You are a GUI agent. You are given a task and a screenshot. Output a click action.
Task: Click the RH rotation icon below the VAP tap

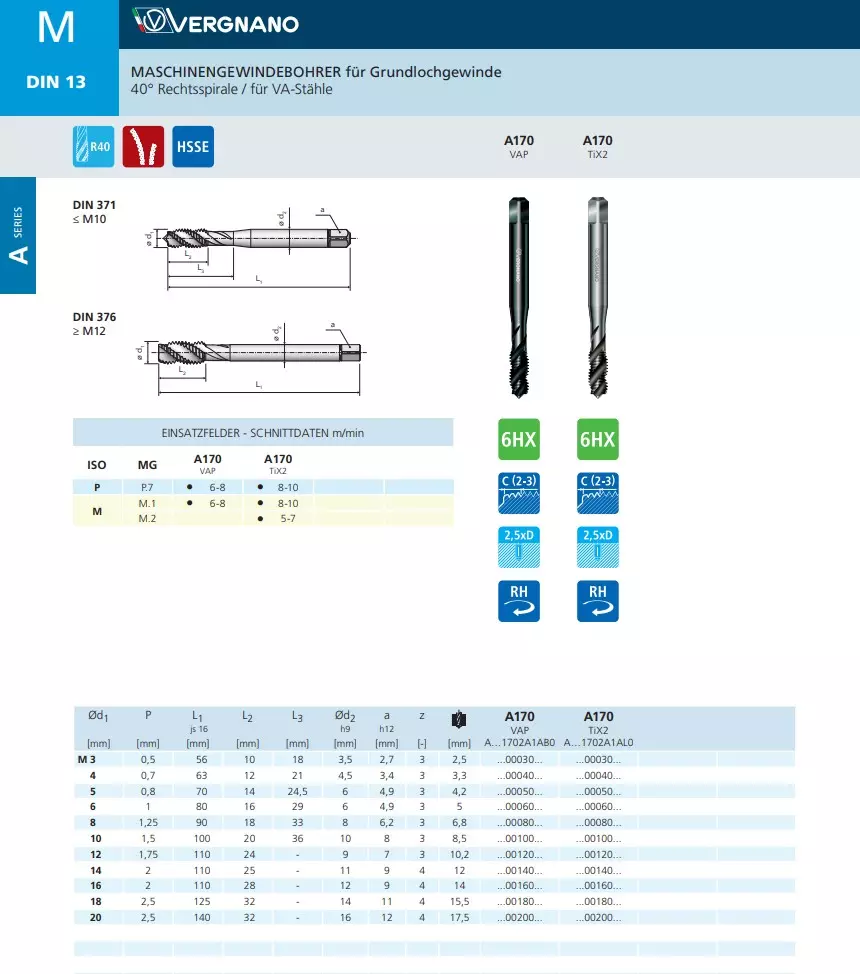tap(518, 599)
